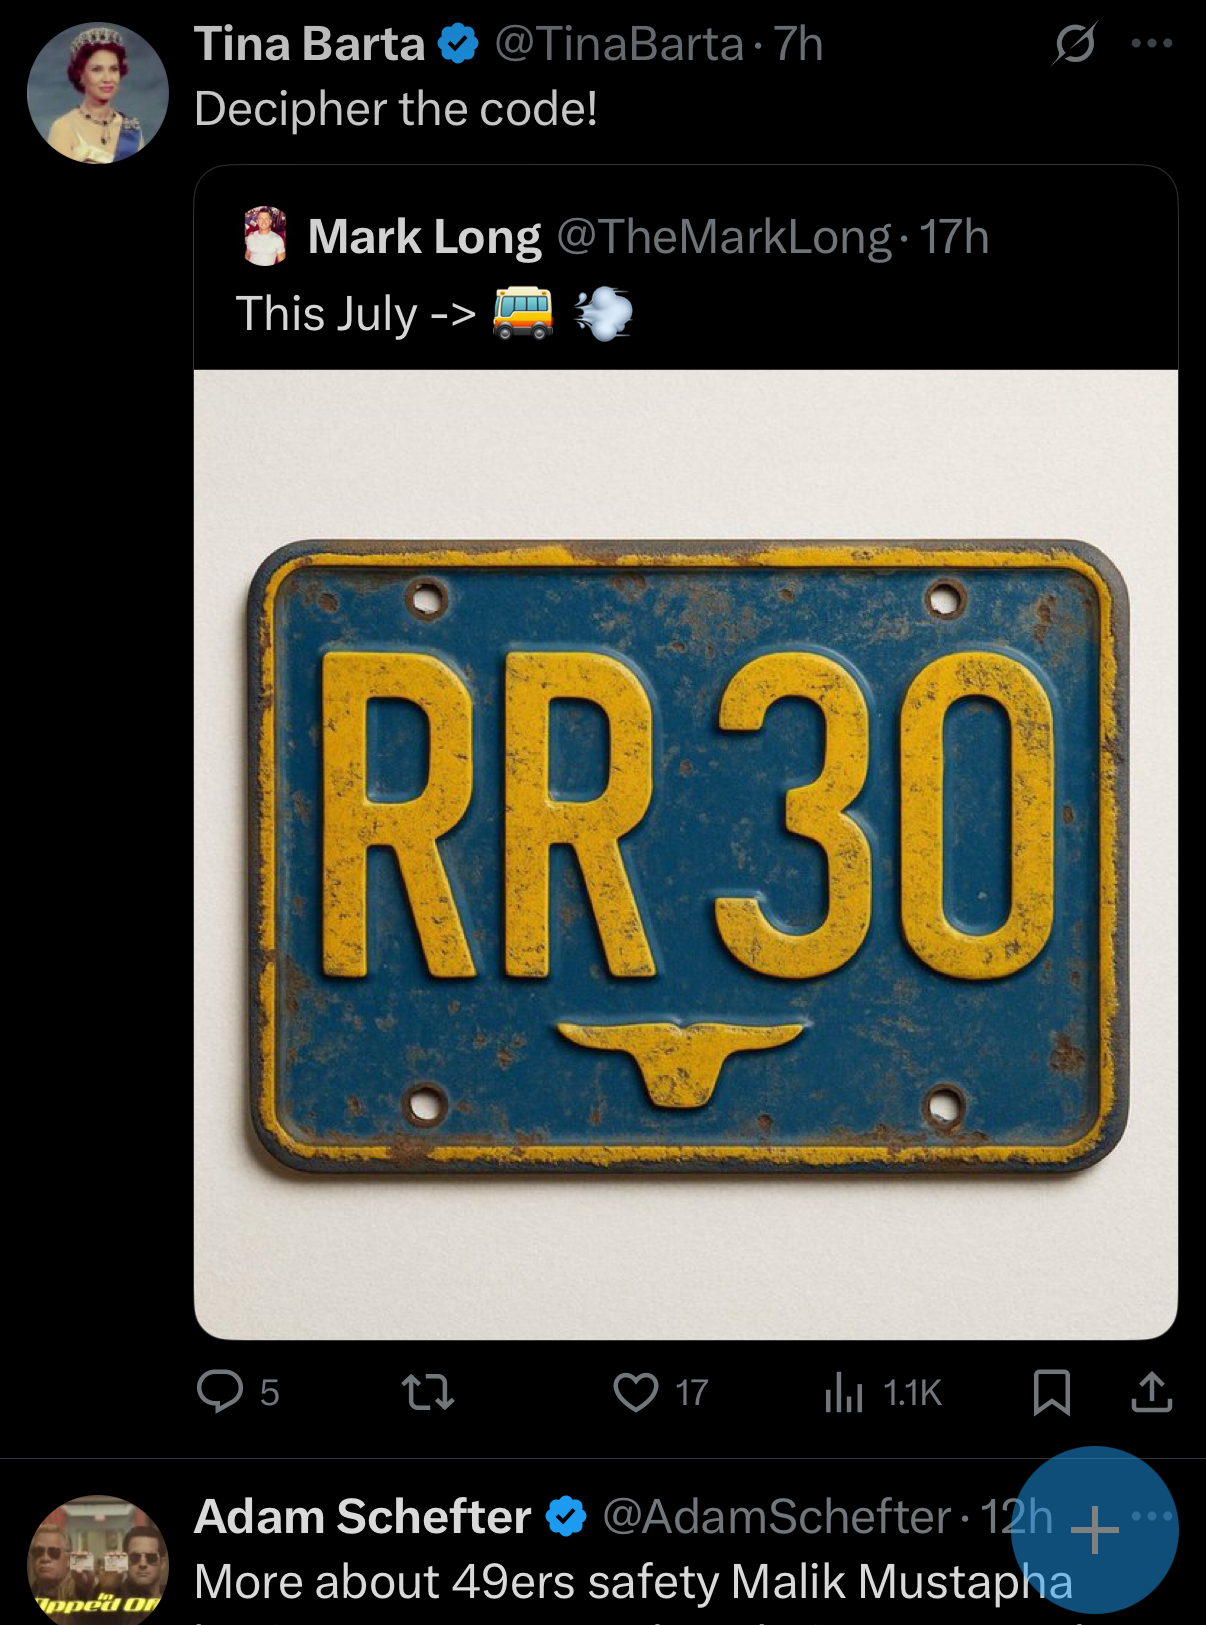Viewport: 1206px width, 1625px height.
Task: Tap Adam Schefter's verified checkmark badge
Action: tap(566, 1516)
